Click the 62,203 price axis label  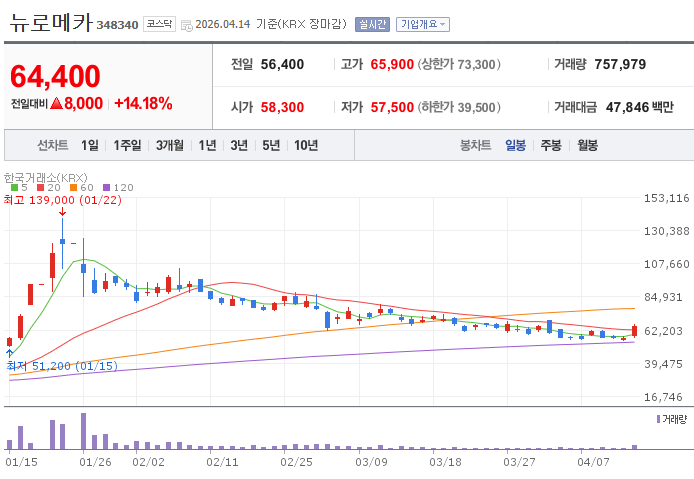(x=663, y=331)
